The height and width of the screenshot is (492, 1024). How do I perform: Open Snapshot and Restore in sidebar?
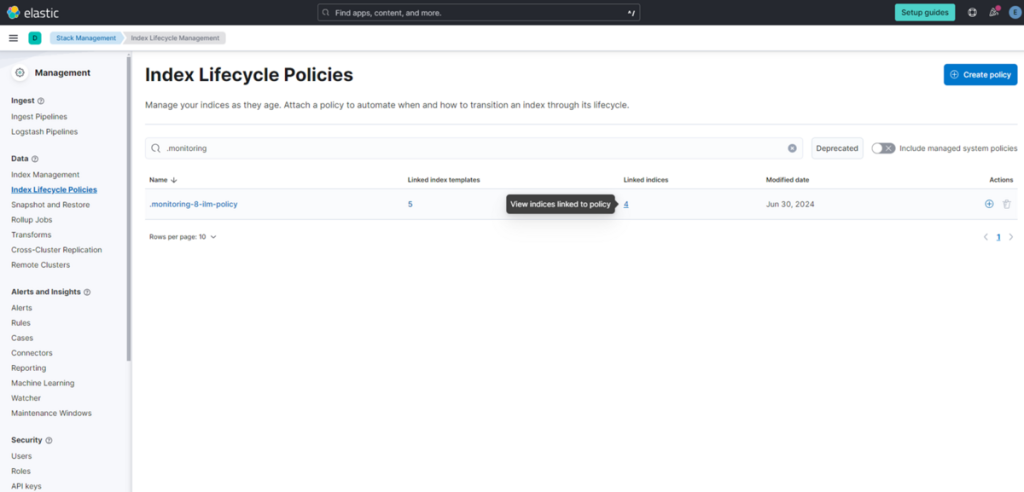pos(50,204)
